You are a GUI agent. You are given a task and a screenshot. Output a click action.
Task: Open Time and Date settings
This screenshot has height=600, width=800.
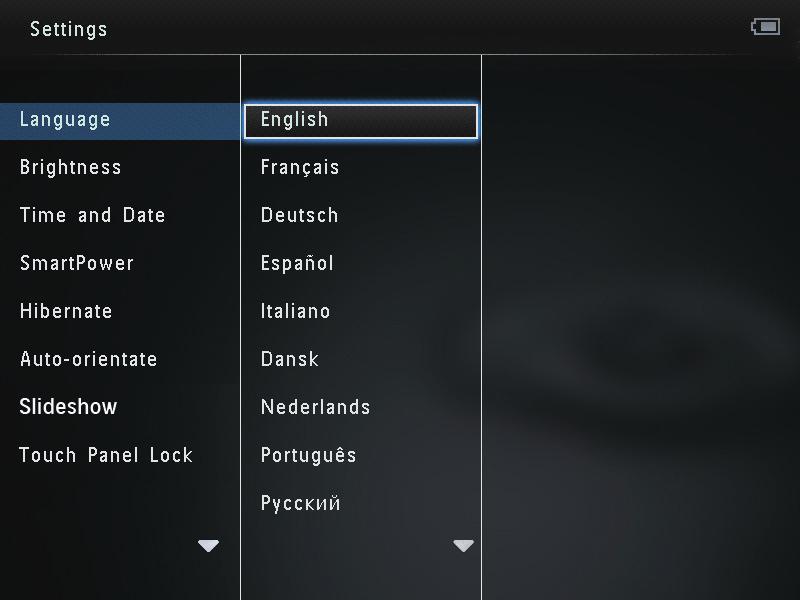(x=92, y=215)
